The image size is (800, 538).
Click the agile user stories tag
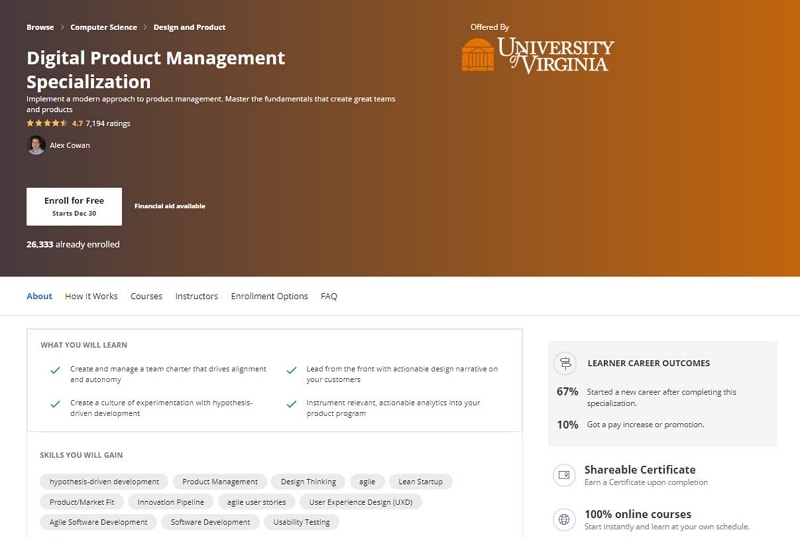pyautogui.click(x=256, y=502)
